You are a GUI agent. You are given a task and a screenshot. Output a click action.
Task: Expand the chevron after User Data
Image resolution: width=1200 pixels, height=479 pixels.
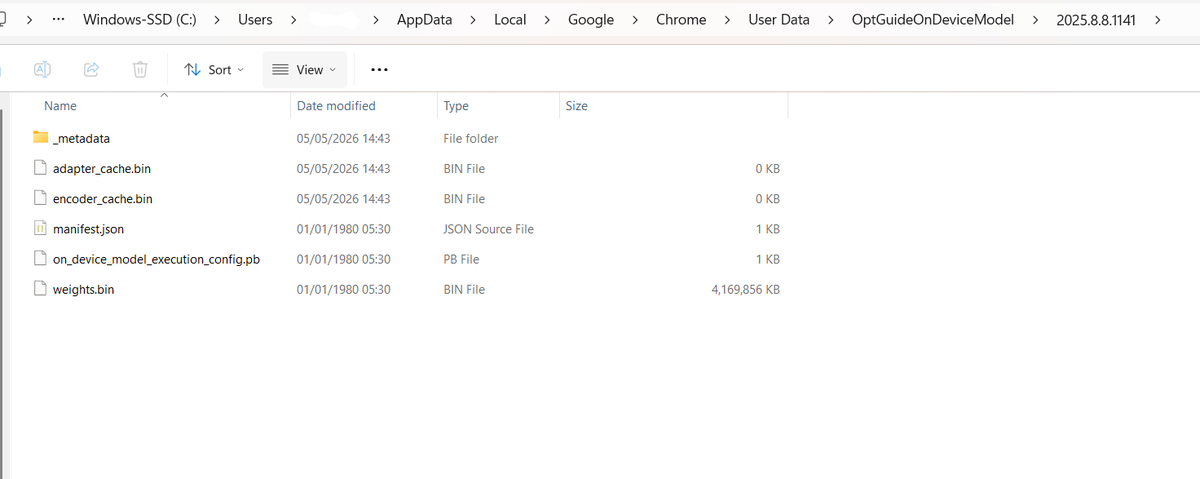[x=831, y=20]
